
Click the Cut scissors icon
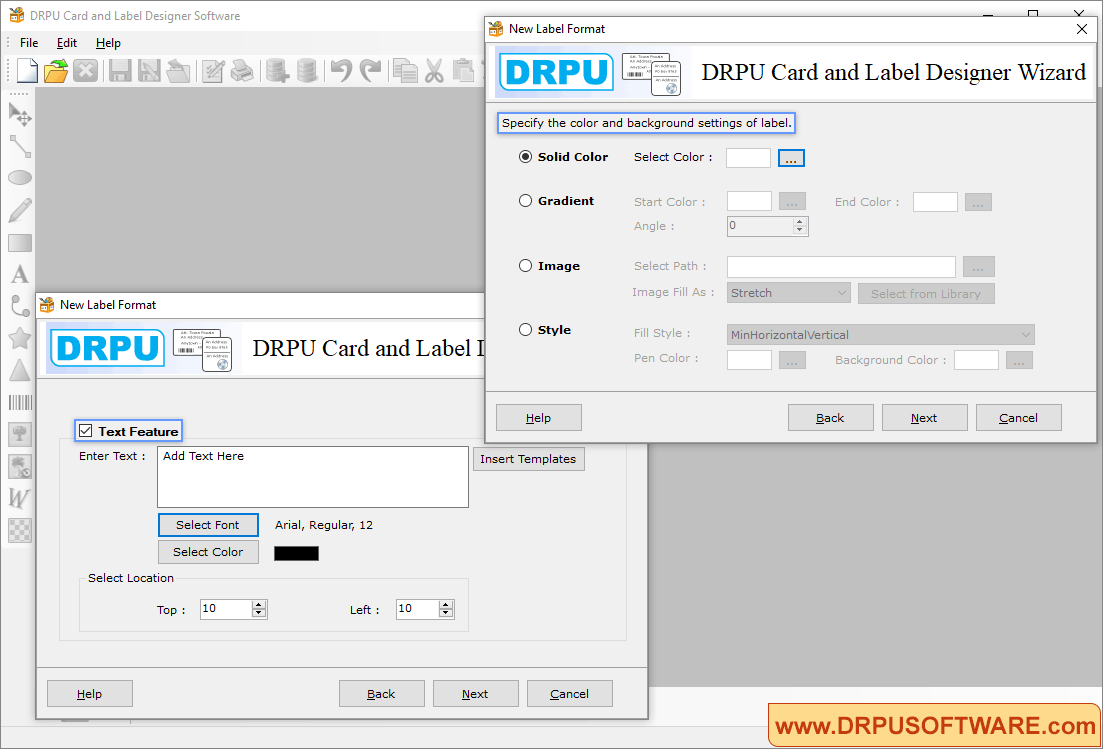coord(434,71)
